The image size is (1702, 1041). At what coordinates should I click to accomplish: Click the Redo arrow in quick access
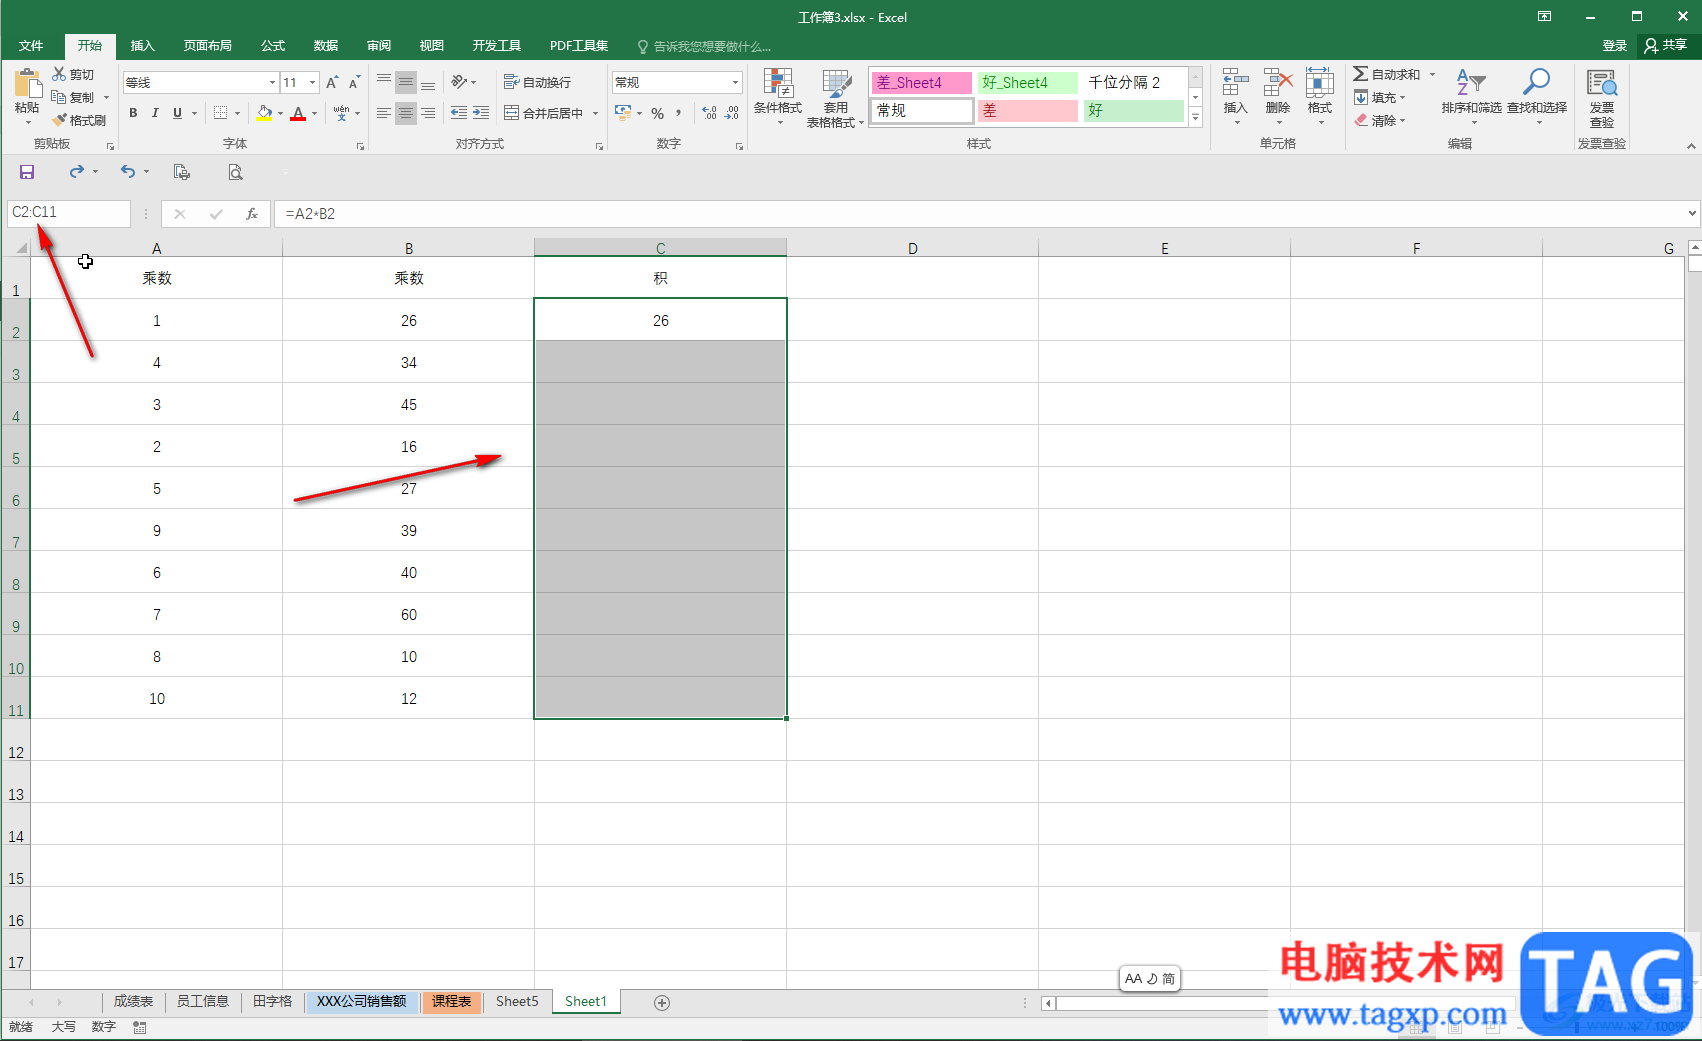coord(77,172)
